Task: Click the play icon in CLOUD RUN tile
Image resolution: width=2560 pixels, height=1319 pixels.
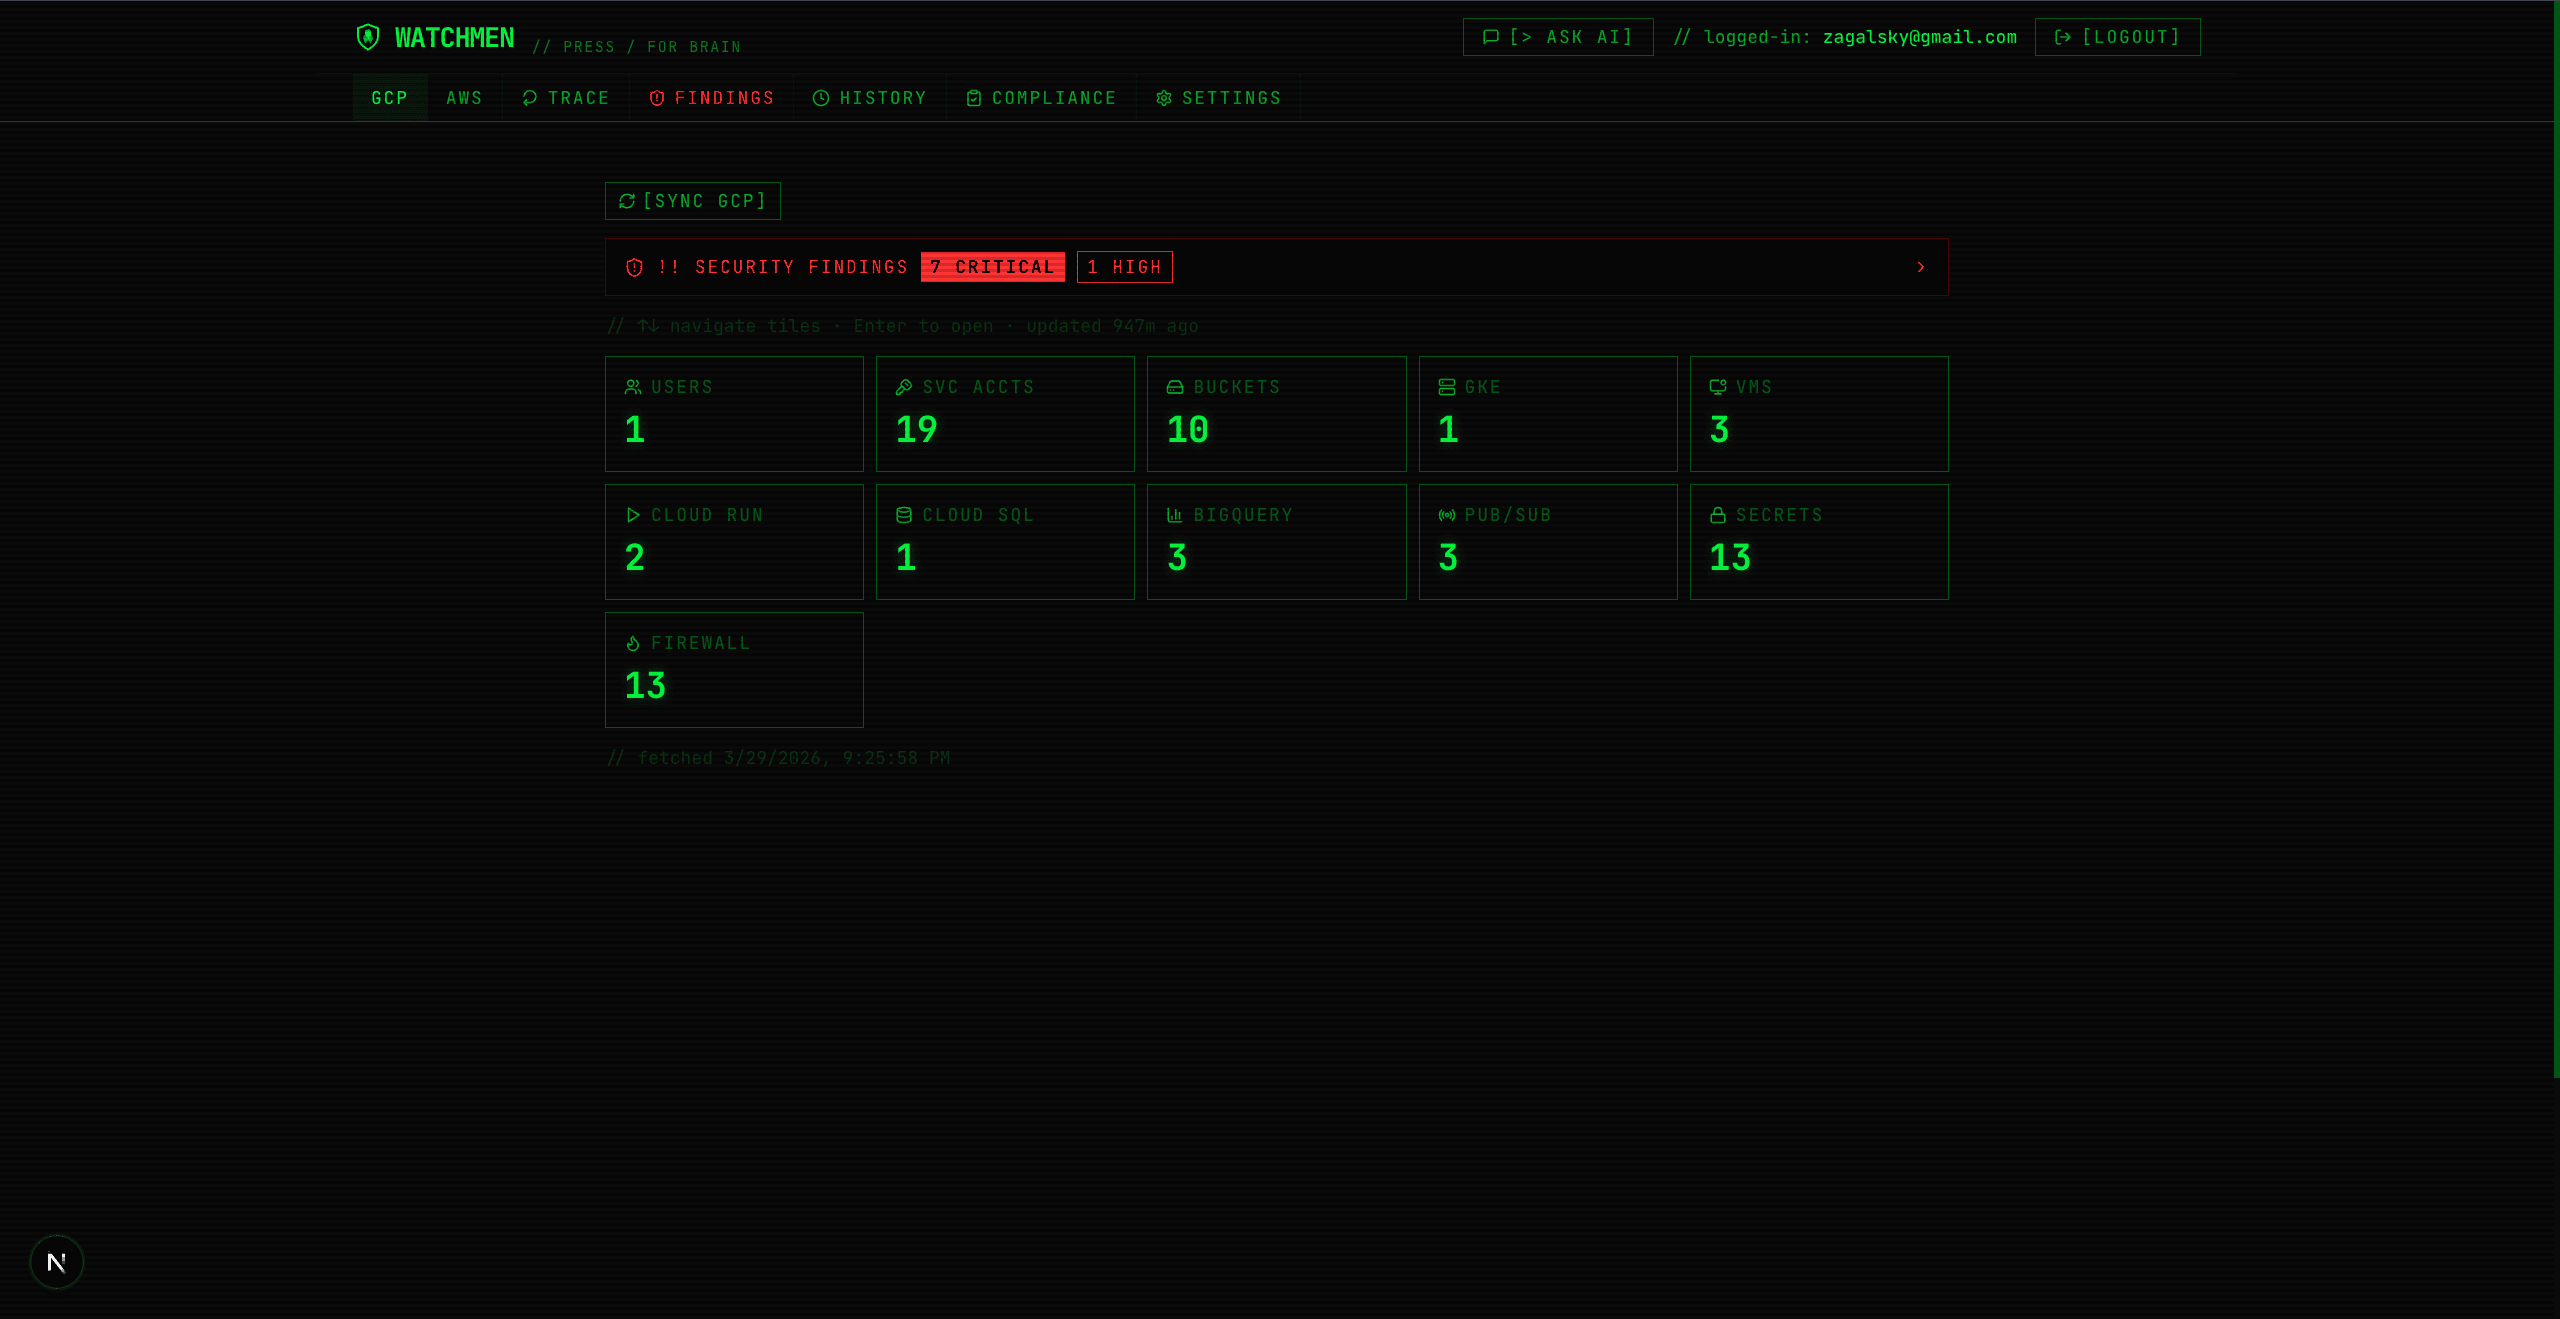Action: pyautogui.click(x=633, y=515)
